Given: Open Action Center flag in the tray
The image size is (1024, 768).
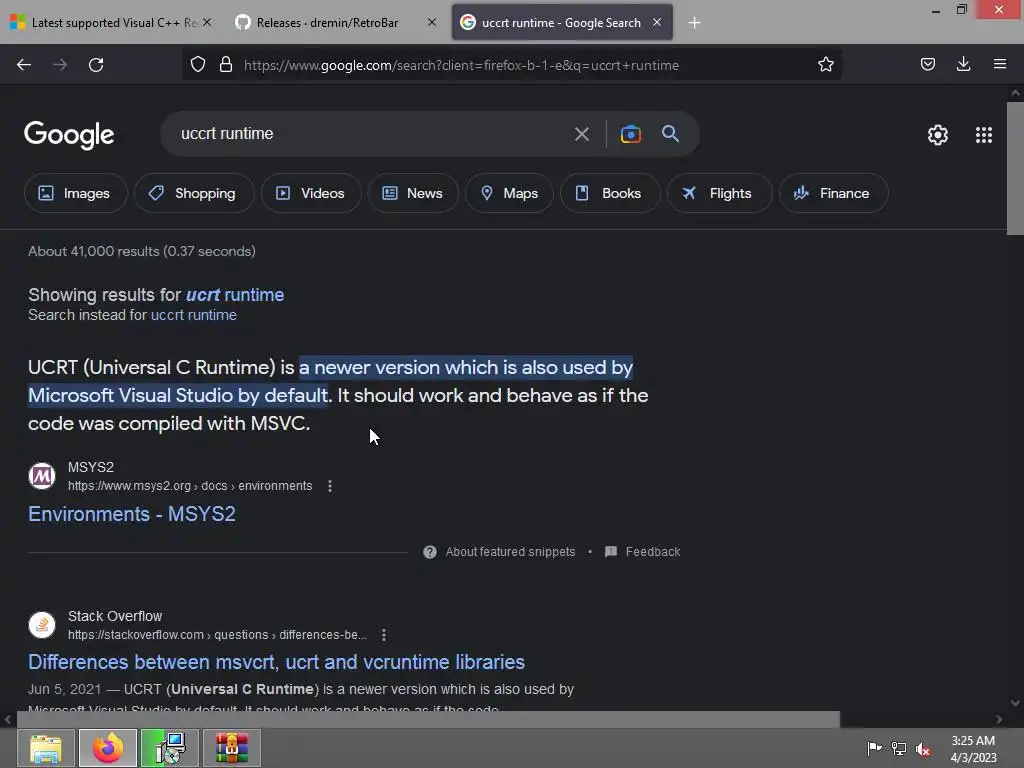Looking at the screenshot, I should click(874, 749).
